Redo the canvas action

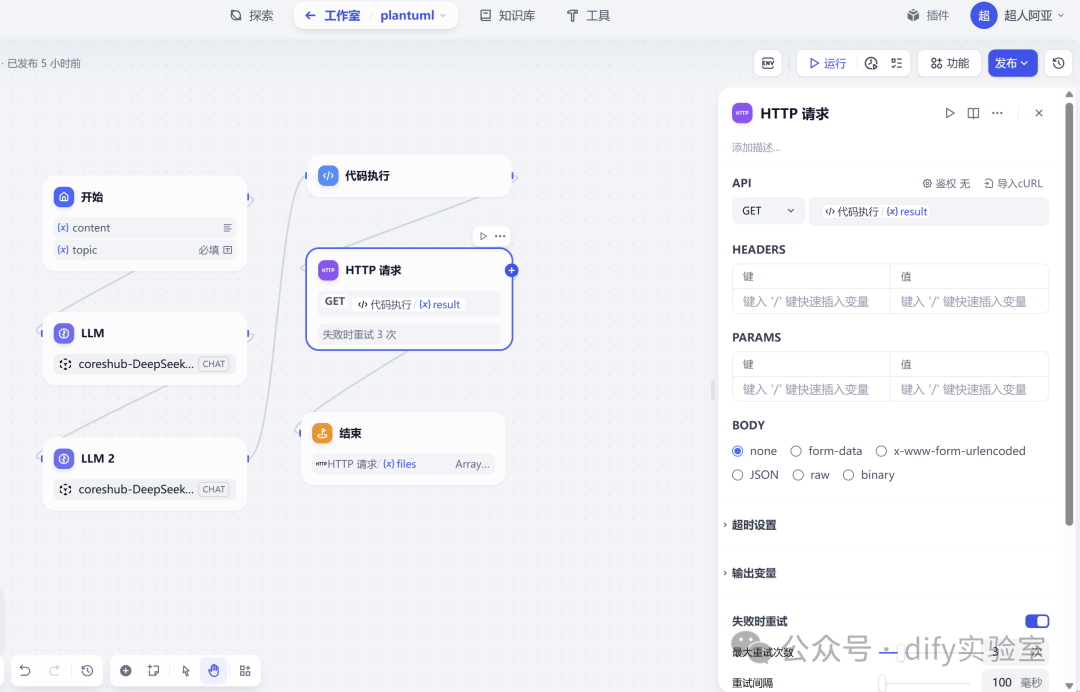[54, 671]
